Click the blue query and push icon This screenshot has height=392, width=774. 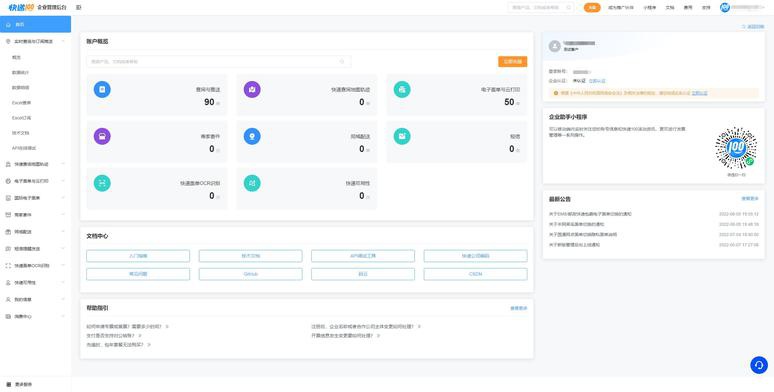coord(102,89)
